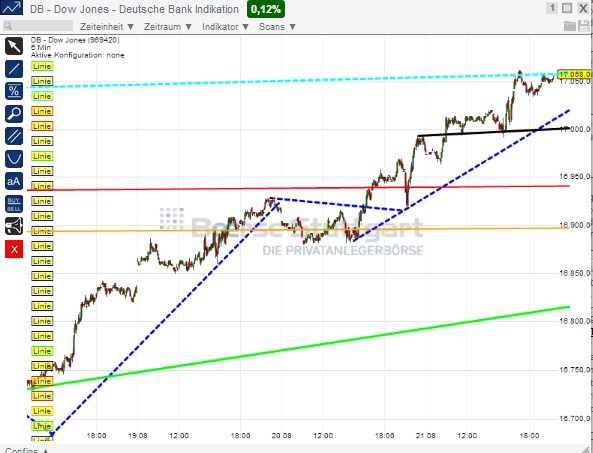Click into the search input field
The image size is (593, 453).
(x=38, y=26)
